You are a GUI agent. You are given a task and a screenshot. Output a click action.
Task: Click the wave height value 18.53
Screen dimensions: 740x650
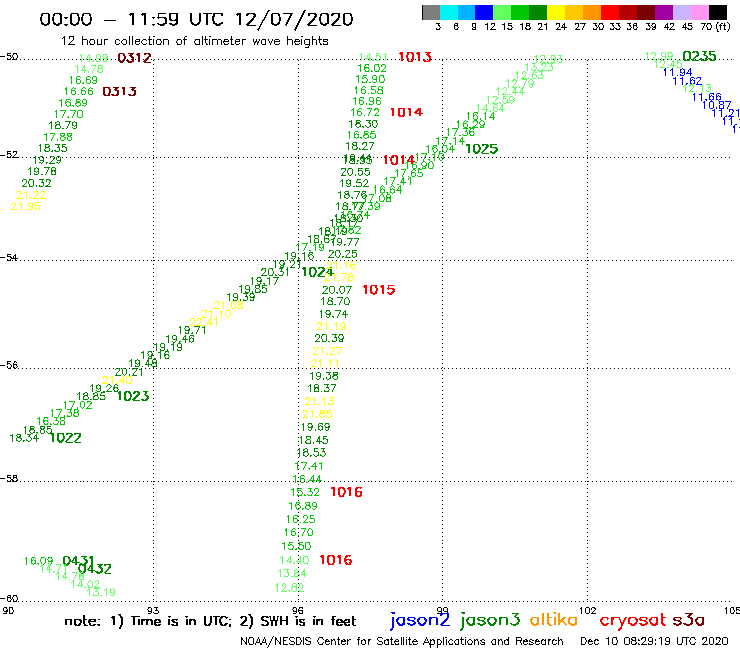[x=311, y=453]
